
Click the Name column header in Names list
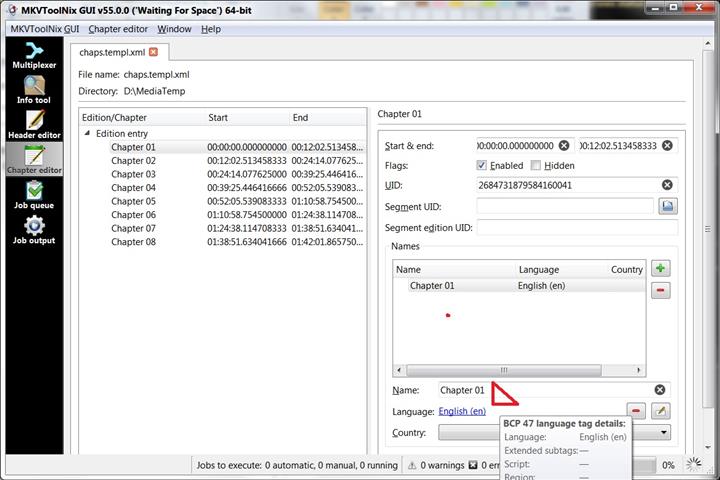[454, 270]
